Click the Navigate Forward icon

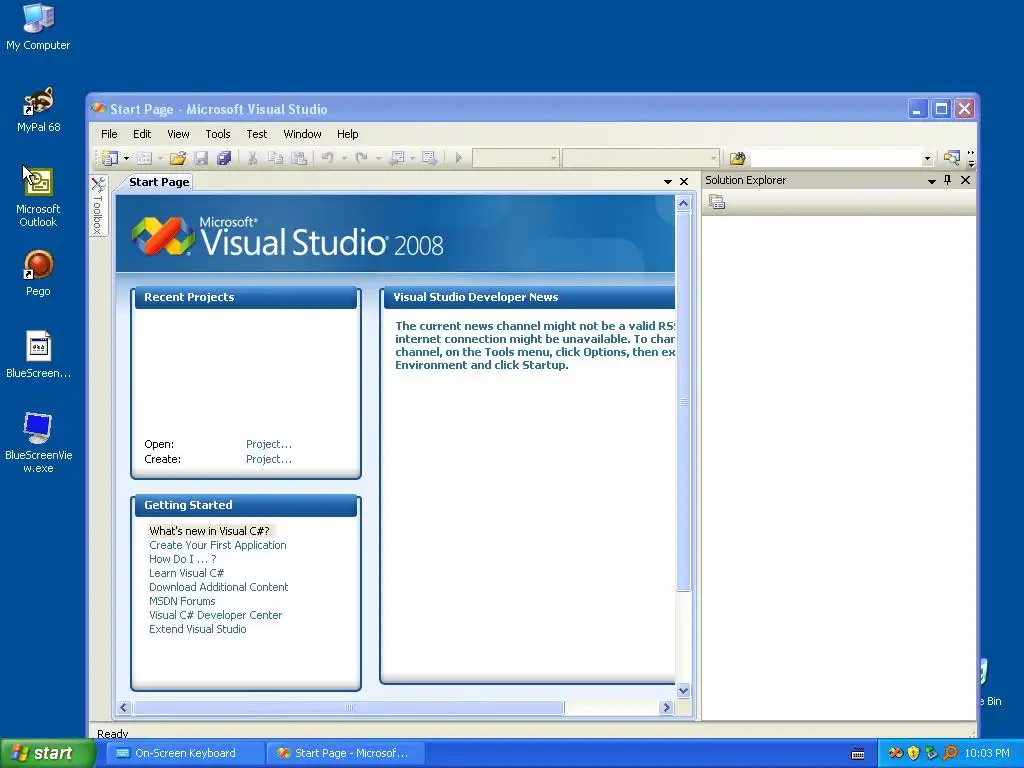click(429, 158)
